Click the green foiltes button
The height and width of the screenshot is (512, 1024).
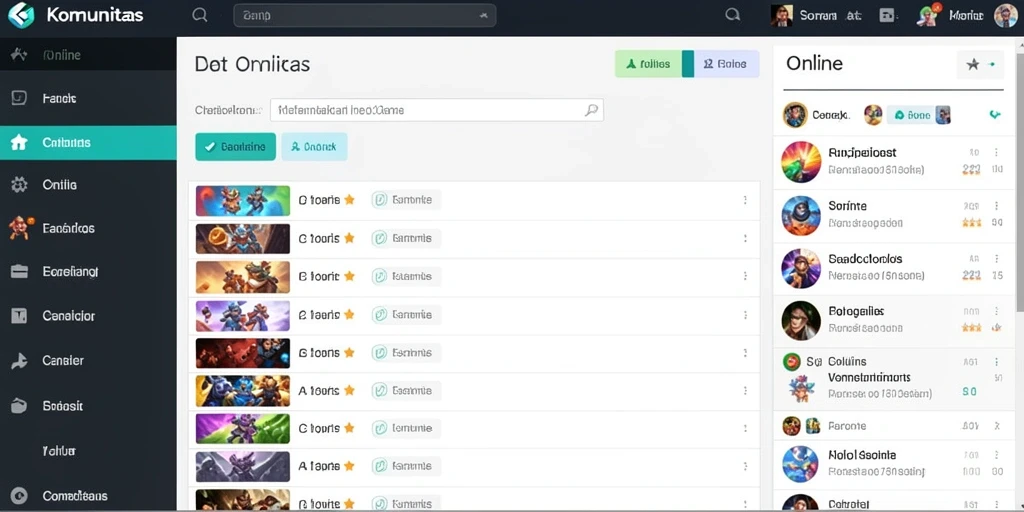point(648,64)
